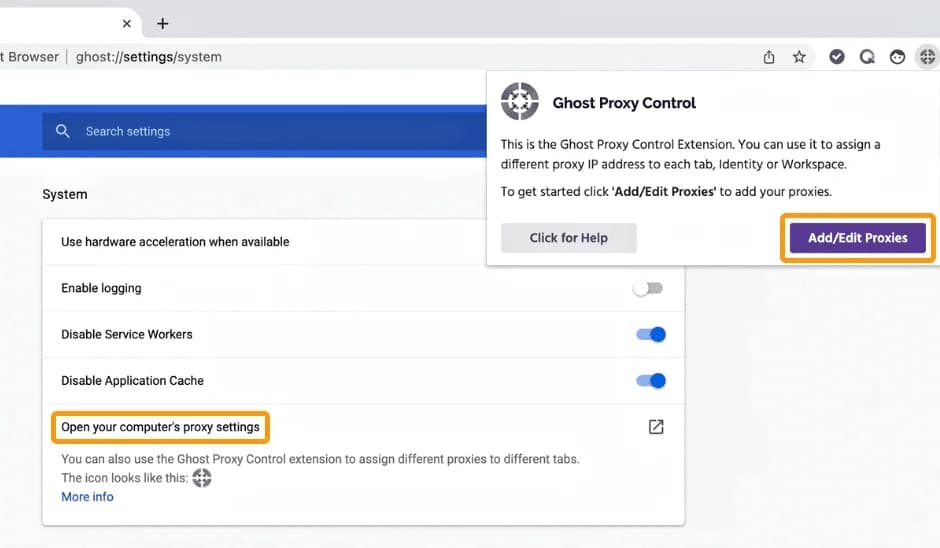Click the Ghost Proxy Control logo in popup
Screen dimensions: 940x548
coord(520,102)
